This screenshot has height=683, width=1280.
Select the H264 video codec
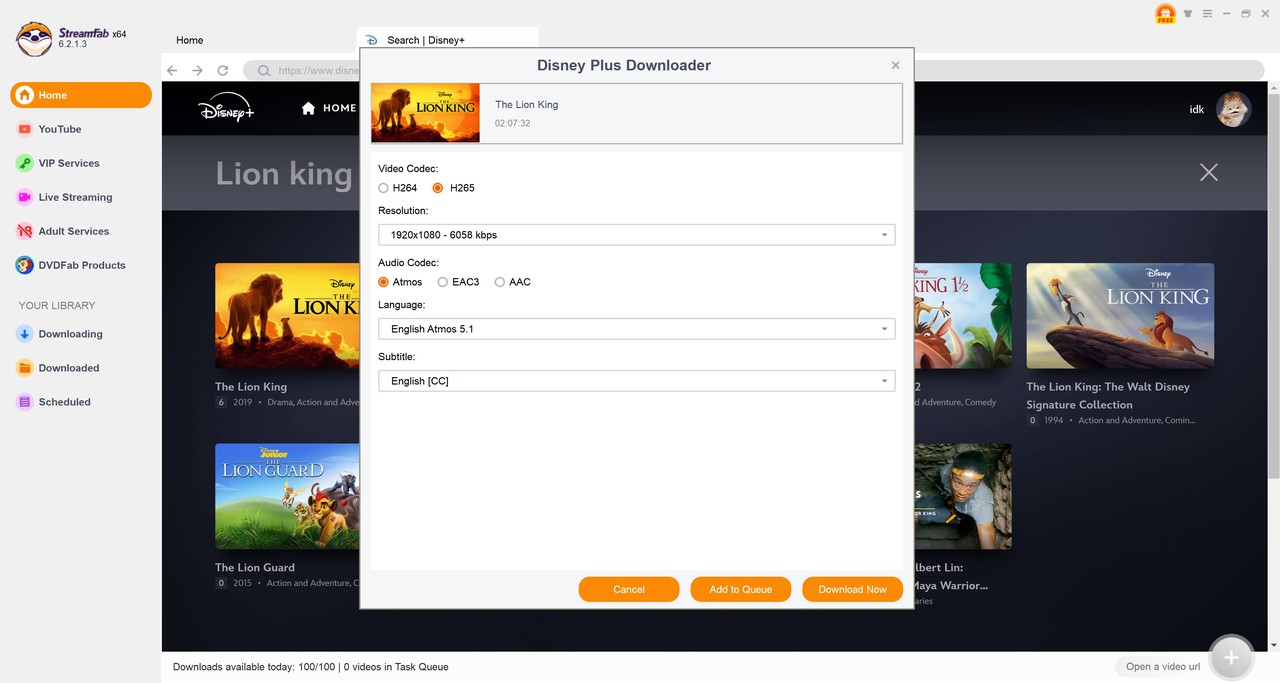(x=384, y=188)
